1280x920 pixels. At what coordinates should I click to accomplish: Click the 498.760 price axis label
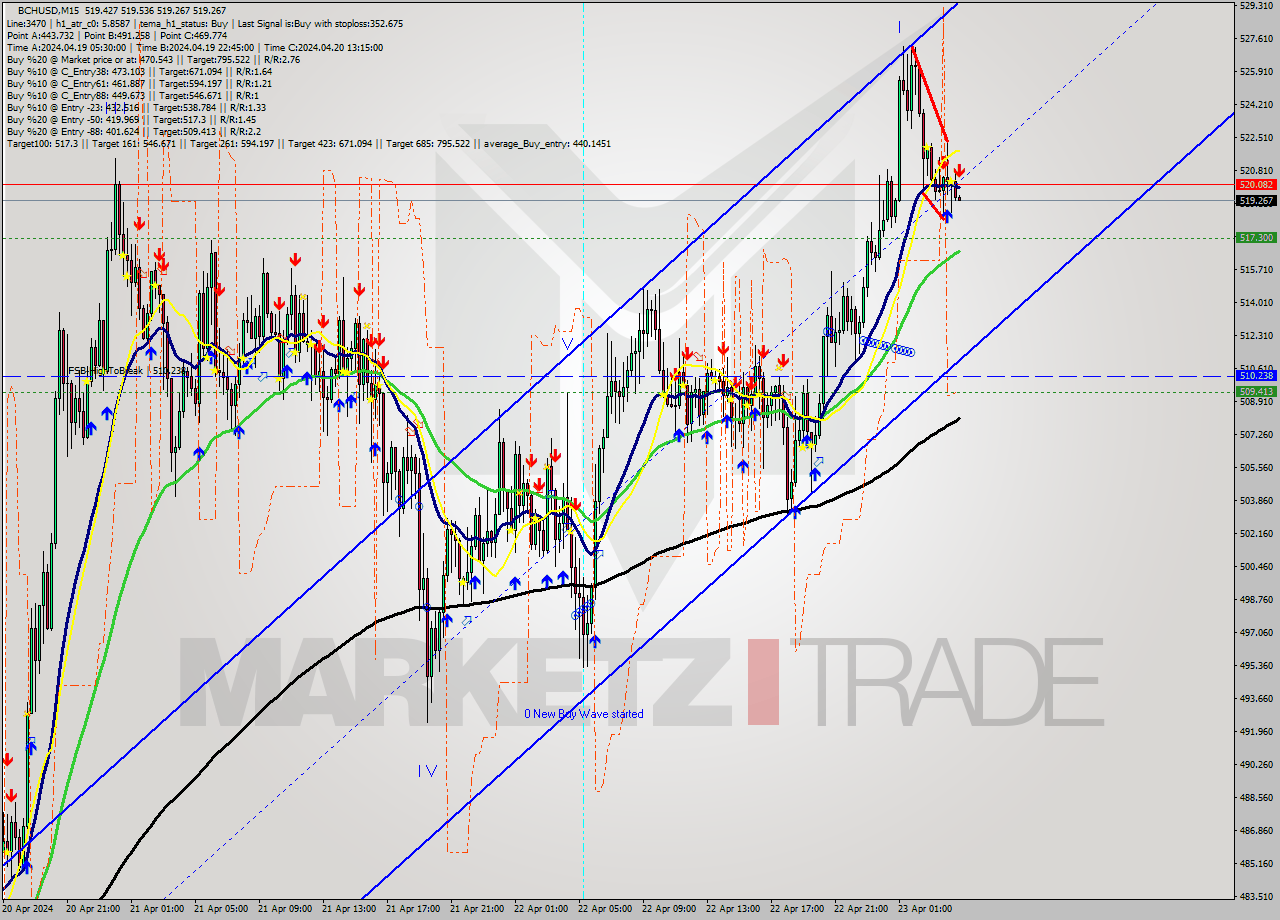pyautogui.click(x=1256, y=599)
